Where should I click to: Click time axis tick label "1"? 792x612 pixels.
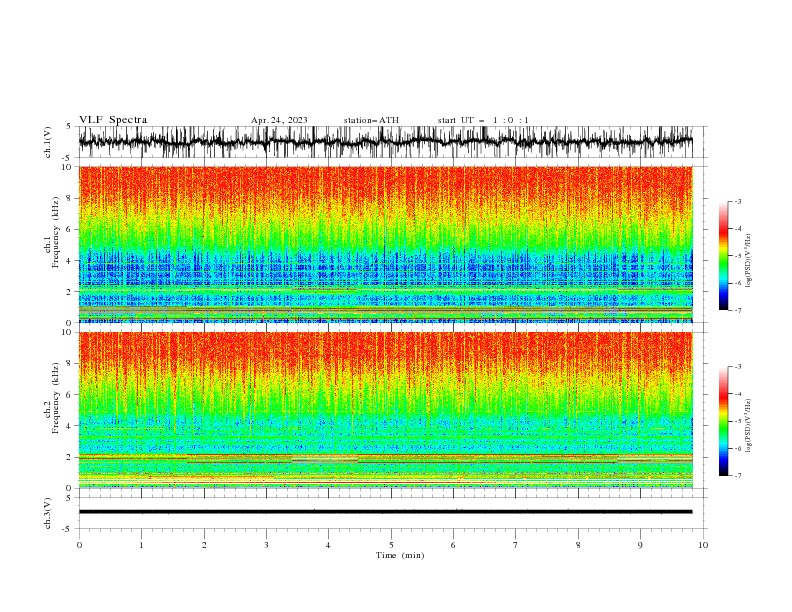click(x=141, y=545)
